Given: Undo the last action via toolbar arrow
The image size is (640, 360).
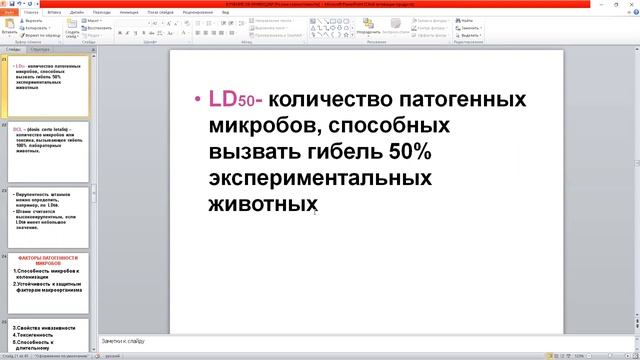Looking at the screenshot, I should pyautogui.click(x=19, y=4).
